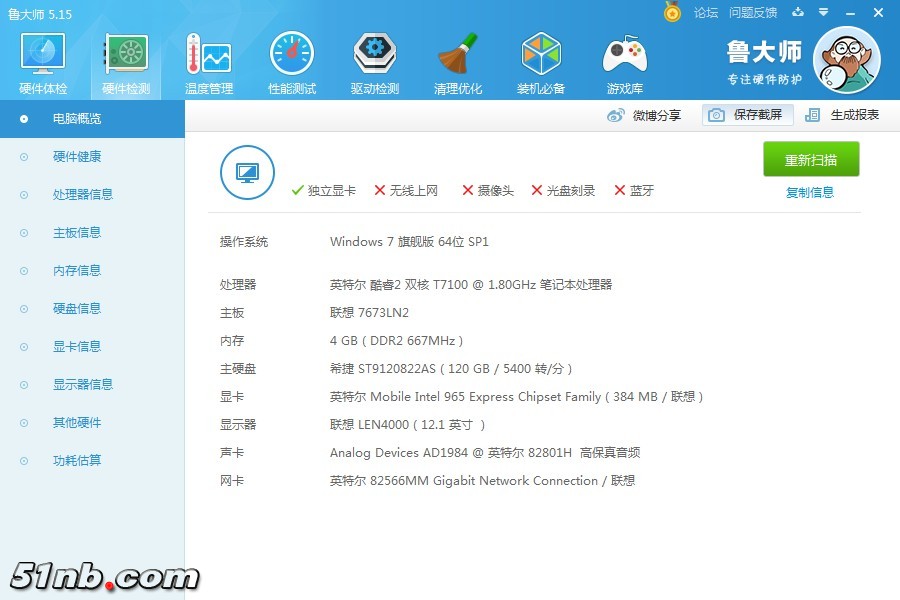Click the 鲁大师 mascot avatar image
This screenshot has height=600, width=900.
[846, 60]
